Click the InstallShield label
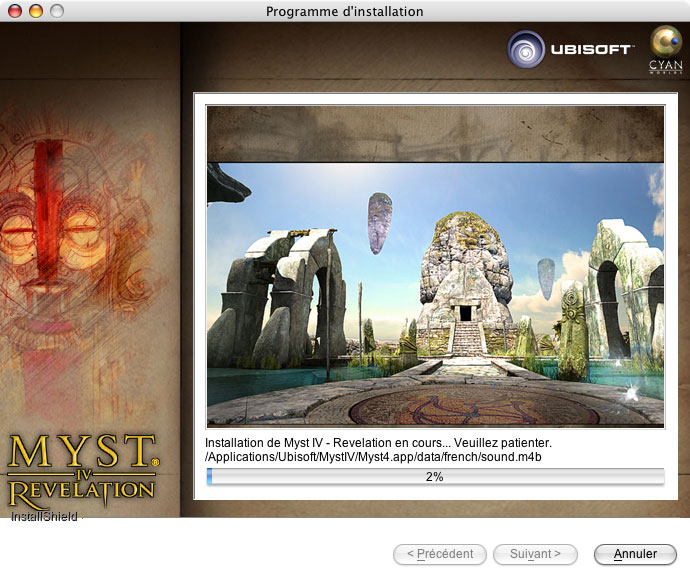The height and width of the screenshot is (578, 690). pos(44,517)
